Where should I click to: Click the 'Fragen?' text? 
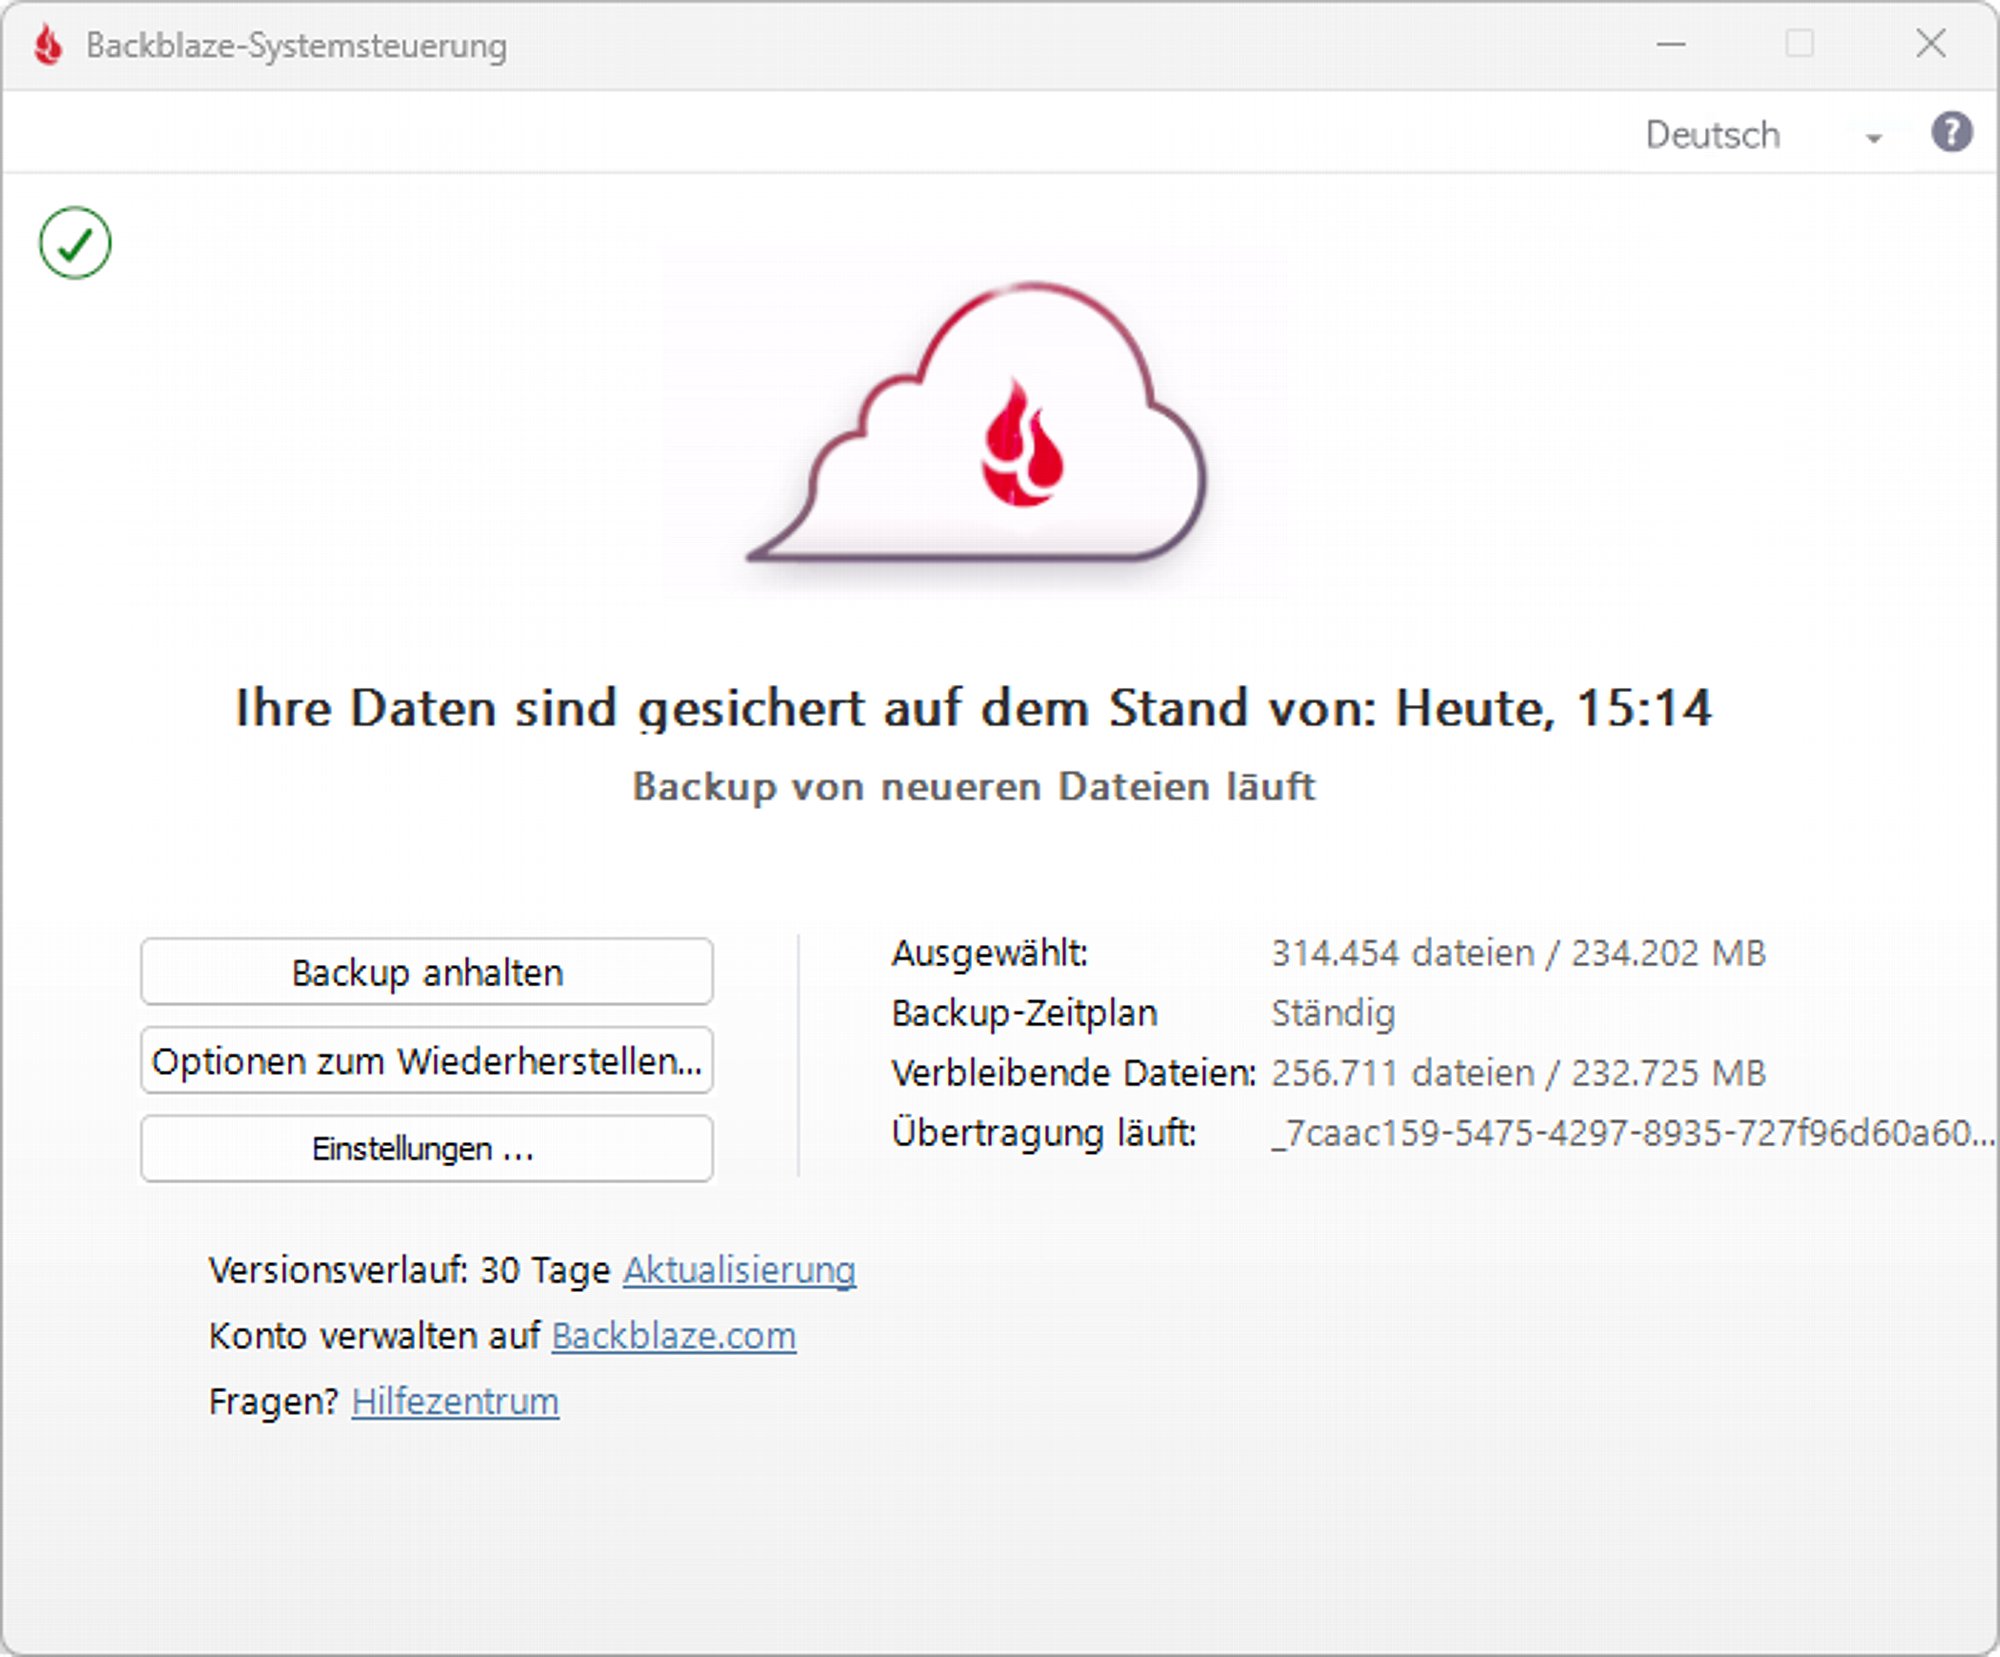pos(274,1402)
